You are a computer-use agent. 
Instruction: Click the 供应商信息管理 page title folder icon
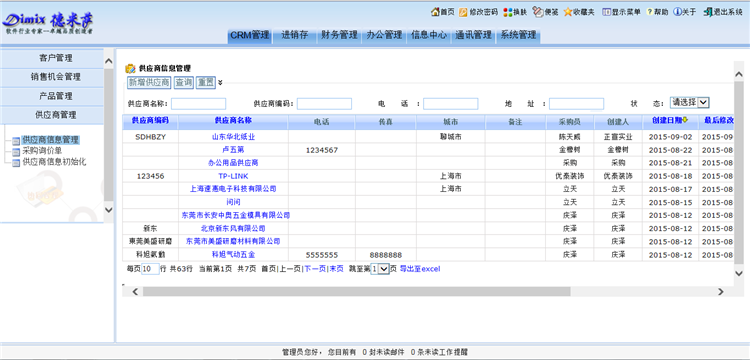[x=130, y=69]
